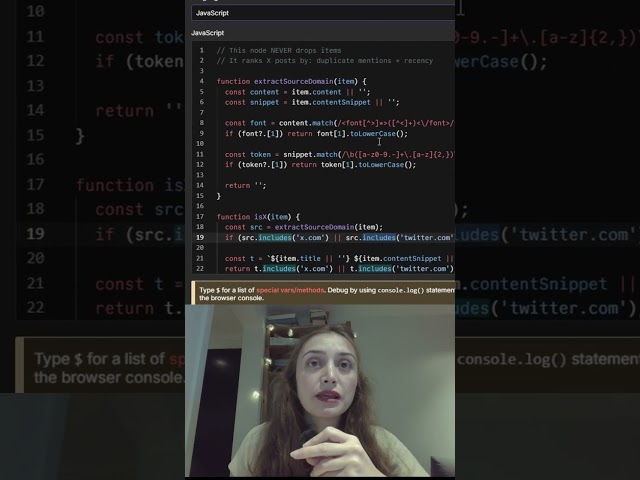Click the '// This node NEVER drops items' comment
Image resolution: width=640 pixels, height=480 pixels.
279,51
